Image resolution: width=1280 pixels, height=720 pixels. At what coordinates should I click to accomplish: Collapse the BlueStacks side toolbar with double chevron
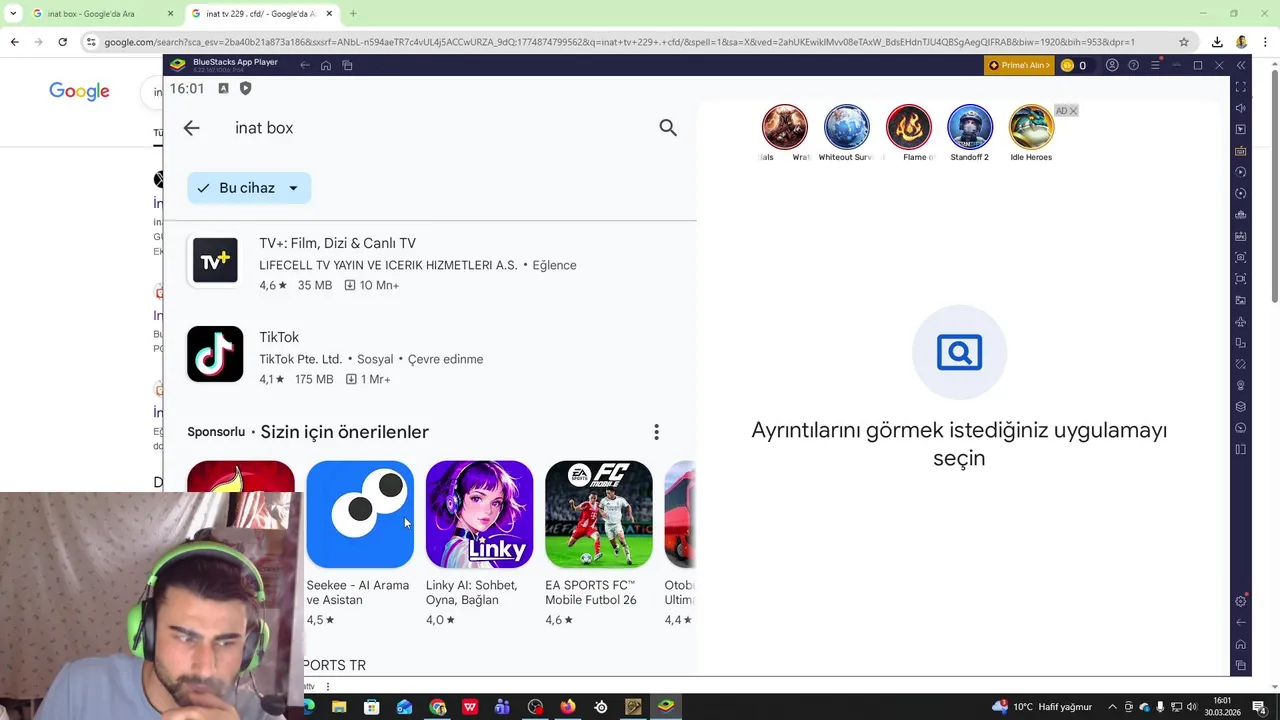pyautogui.click(x=1241, y=65)
